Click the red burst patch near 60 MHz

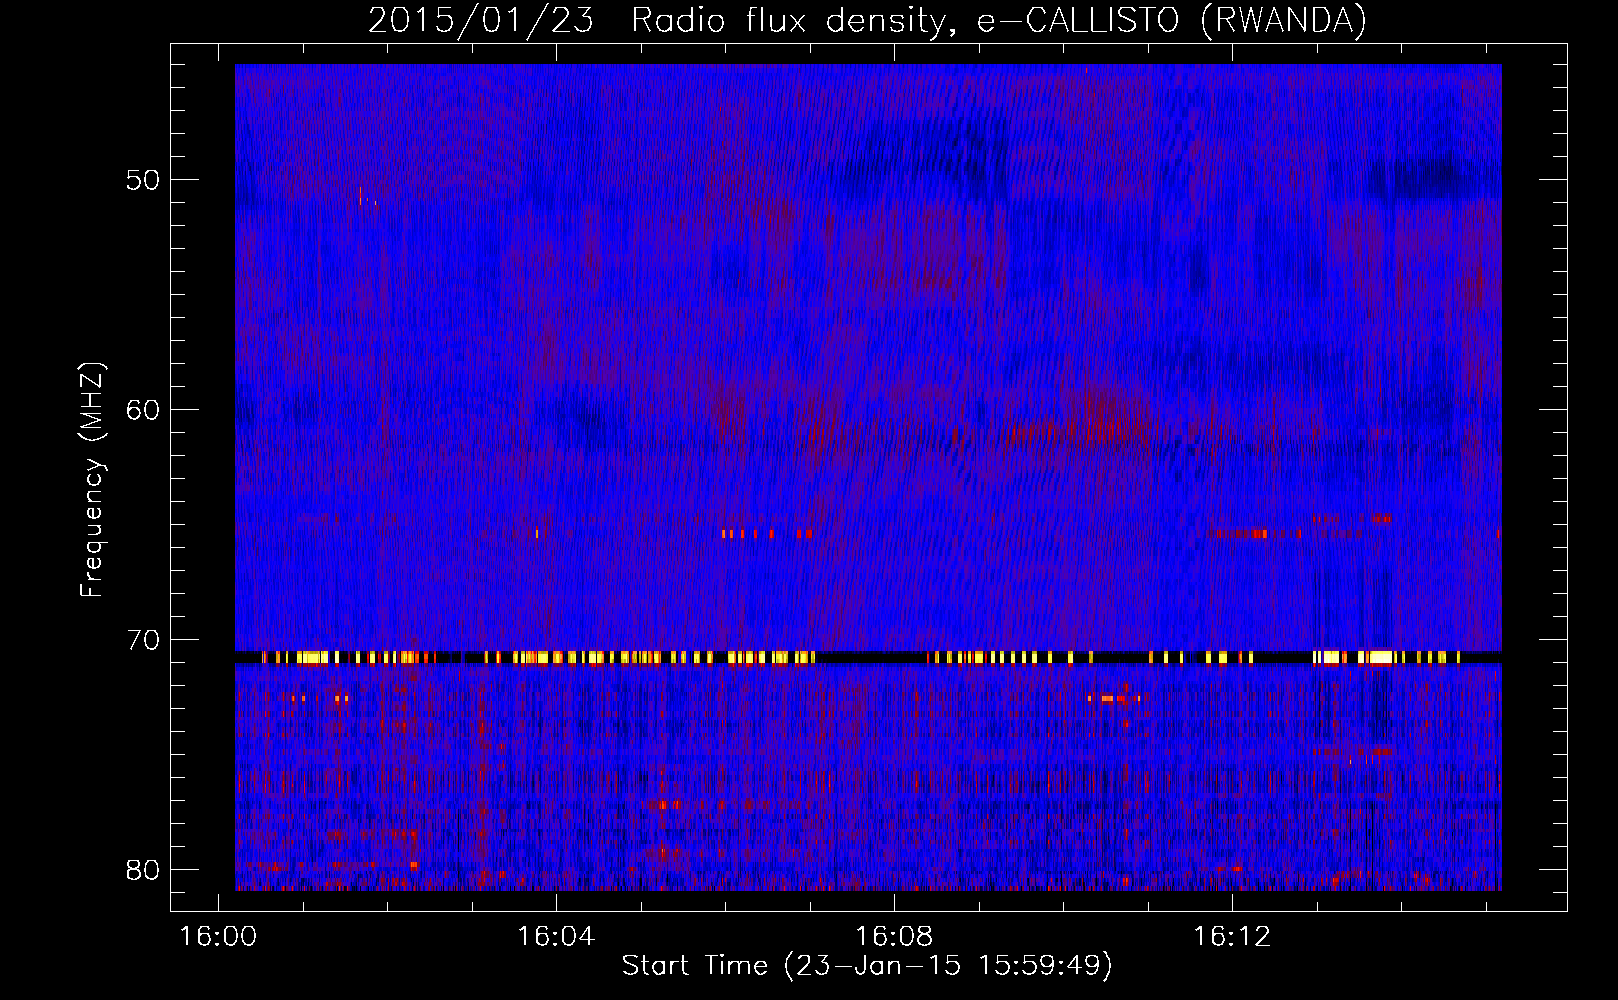tap(1105, 417)
